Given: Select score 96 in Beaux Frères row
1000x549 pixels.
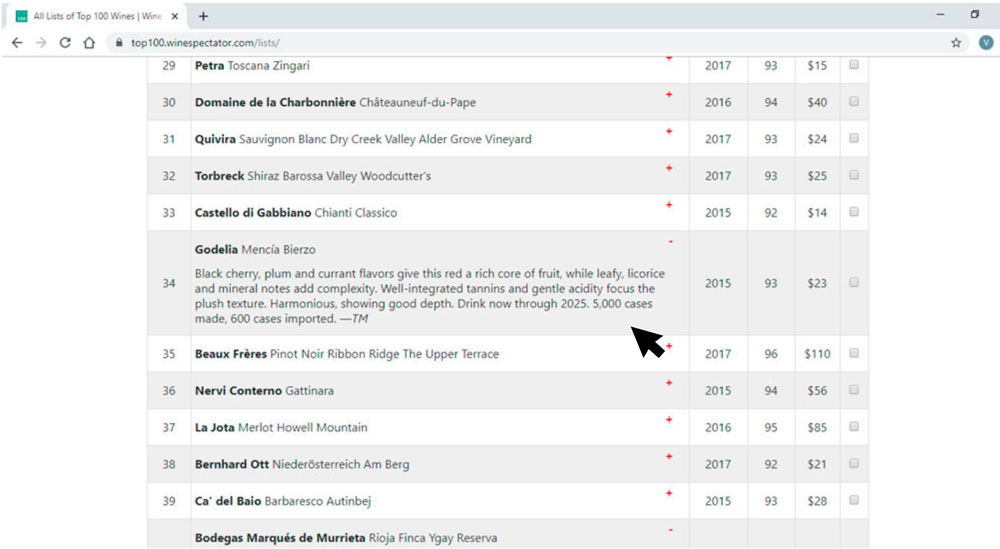Looking at the screenshot, I should (x=770, y=354).
